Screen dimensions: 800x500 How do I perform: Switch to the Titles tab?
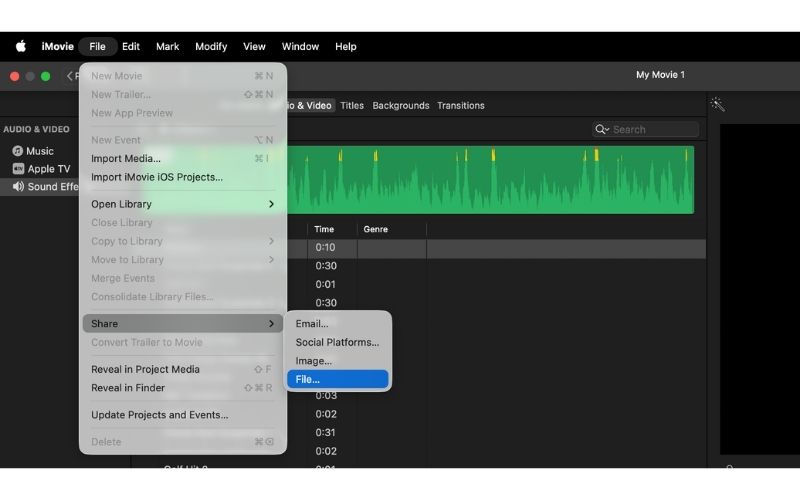click(x=352, y=106)
